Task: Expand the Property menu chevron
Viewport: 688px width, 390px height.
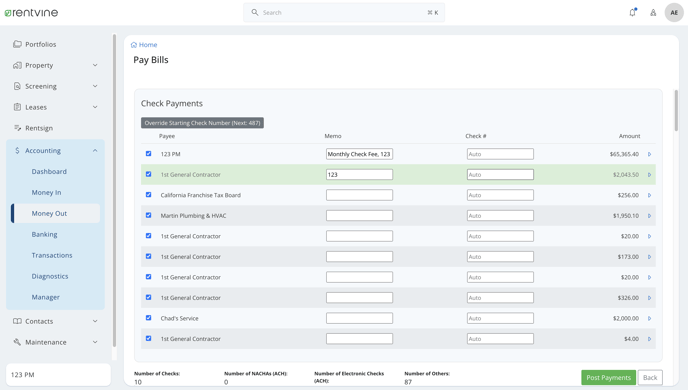Action: [x=95, y=65]
